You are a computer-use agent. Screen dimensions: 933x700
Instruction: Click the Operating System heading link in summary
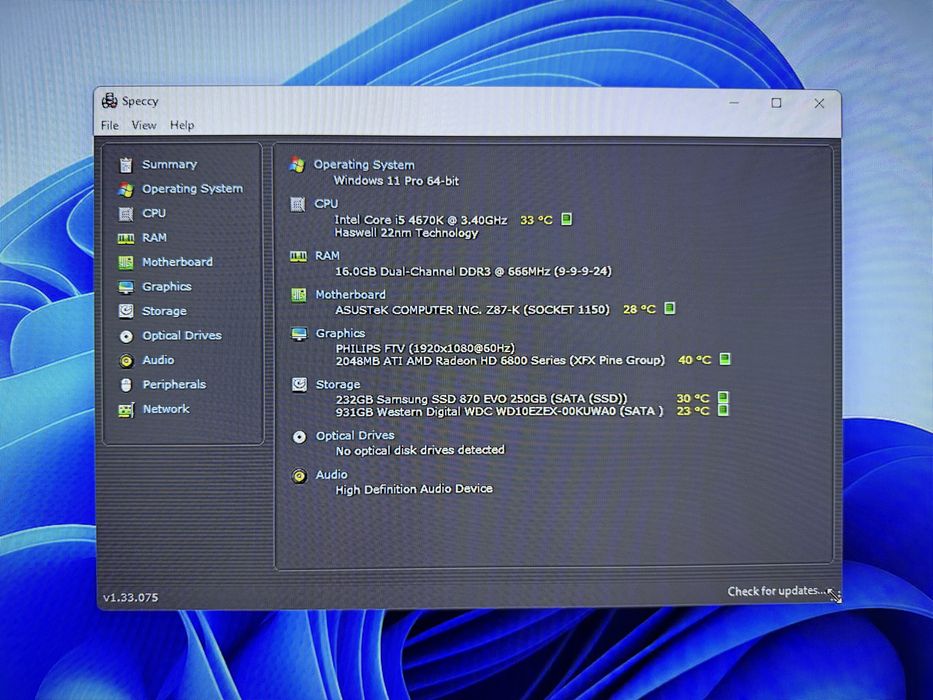tap(364, 165)
